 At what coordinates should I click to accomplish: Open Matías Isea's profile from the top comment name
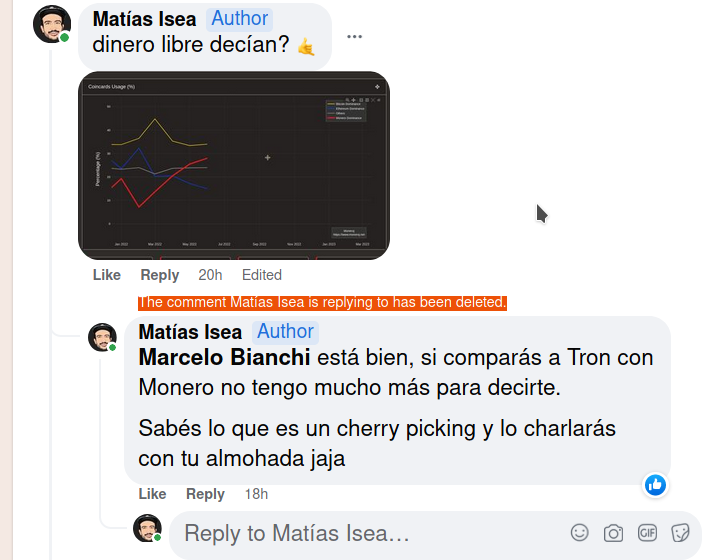143,19
